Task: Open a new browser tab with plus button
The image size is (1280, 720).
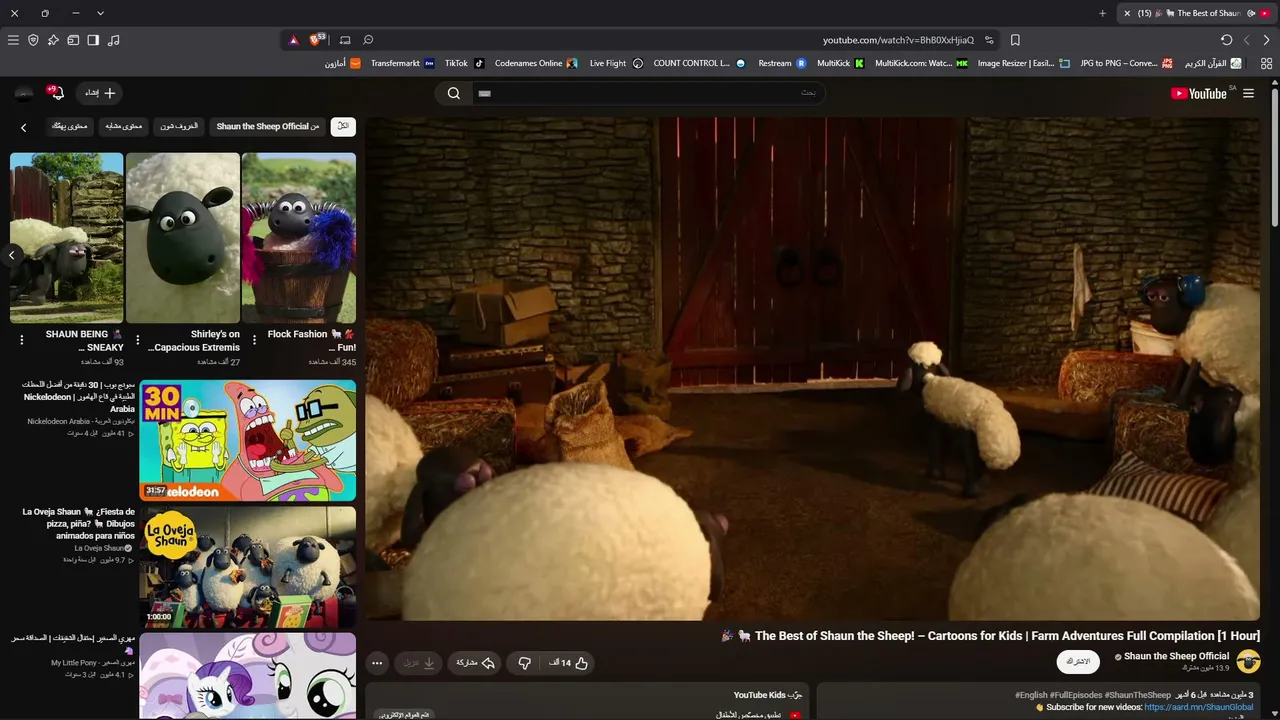Action: click(1102, 13)
